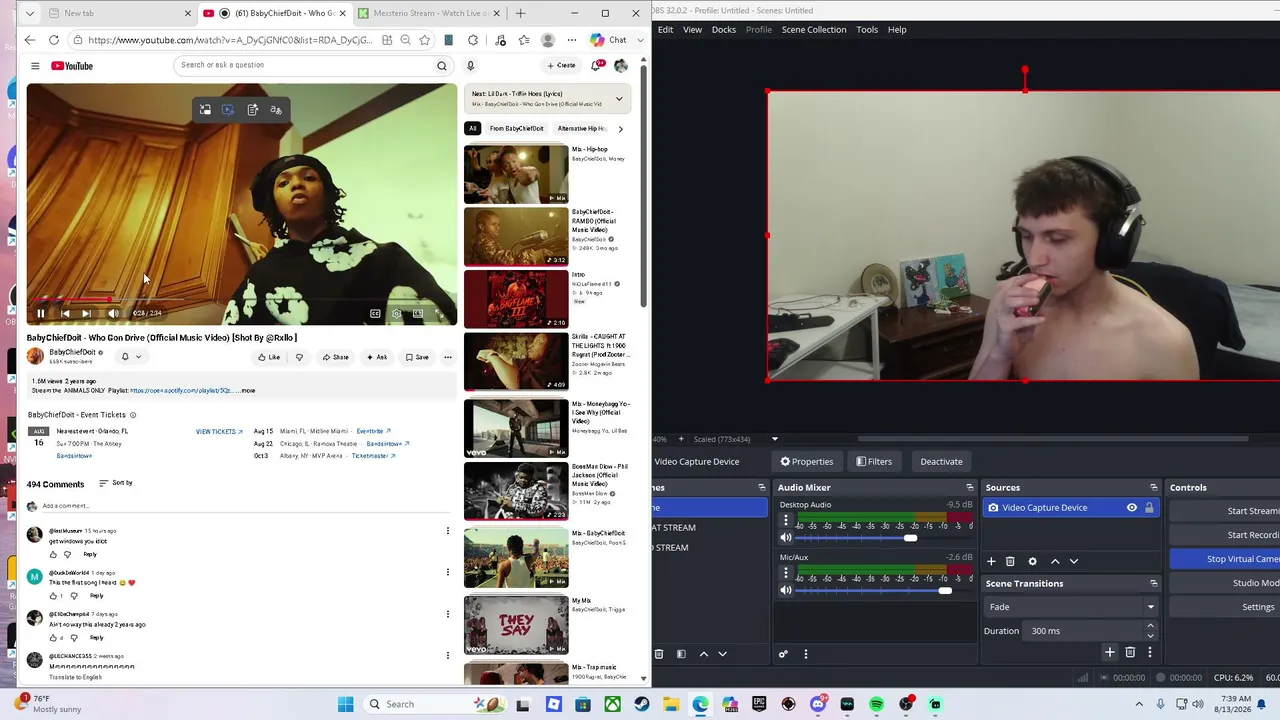
Task: Open Properties for Video Capture Device
Action: pos(807,462)
